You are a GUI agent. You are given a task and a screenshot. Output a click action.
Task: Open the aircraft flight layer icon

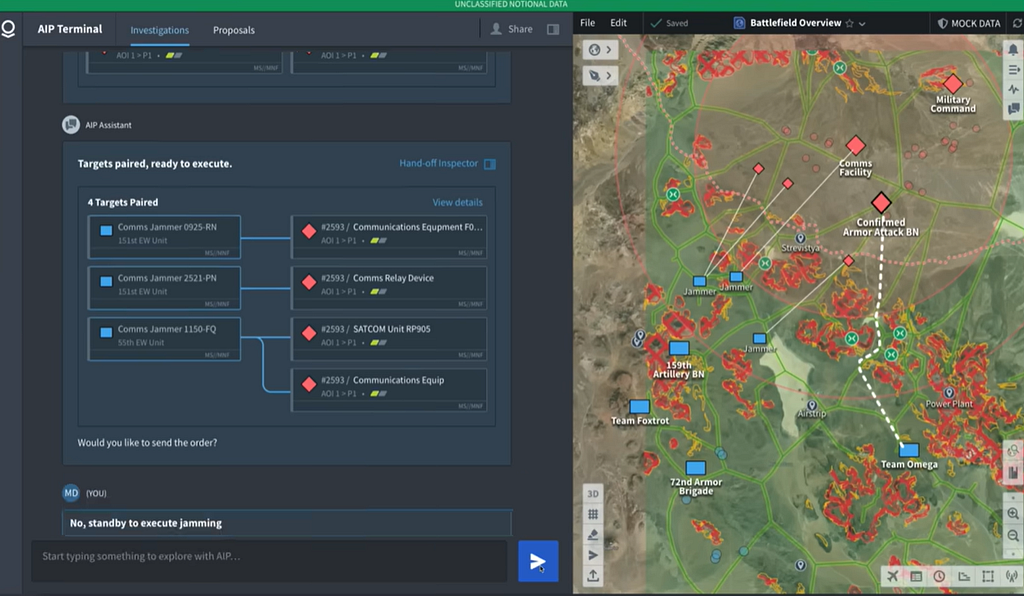pyautogui.click(x=892, y=576)
